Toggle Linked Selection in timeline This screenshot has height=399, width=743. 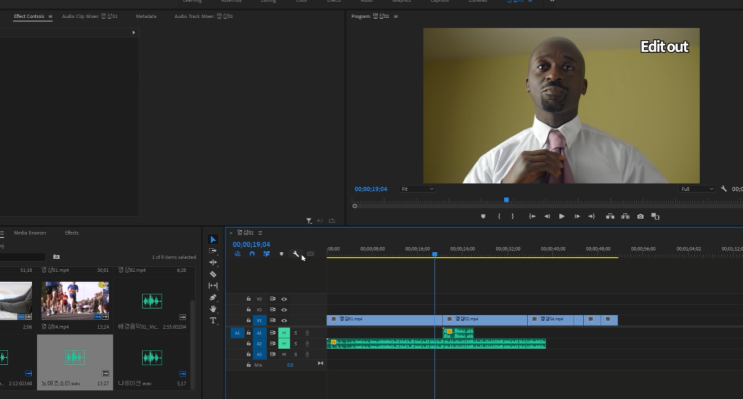[x=266, y=254]
